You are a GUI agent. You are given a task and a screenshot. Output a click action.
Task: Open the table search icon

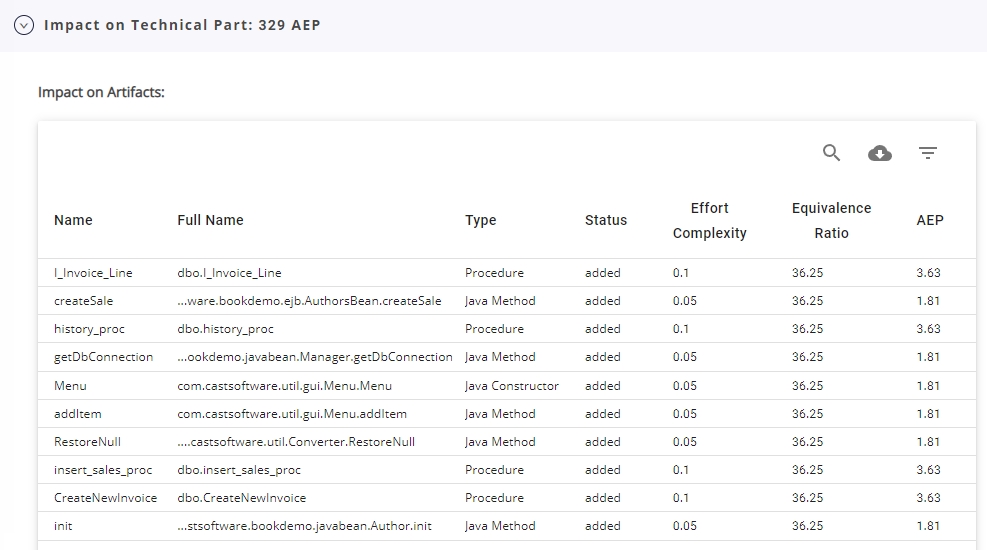tap(831, 153)
